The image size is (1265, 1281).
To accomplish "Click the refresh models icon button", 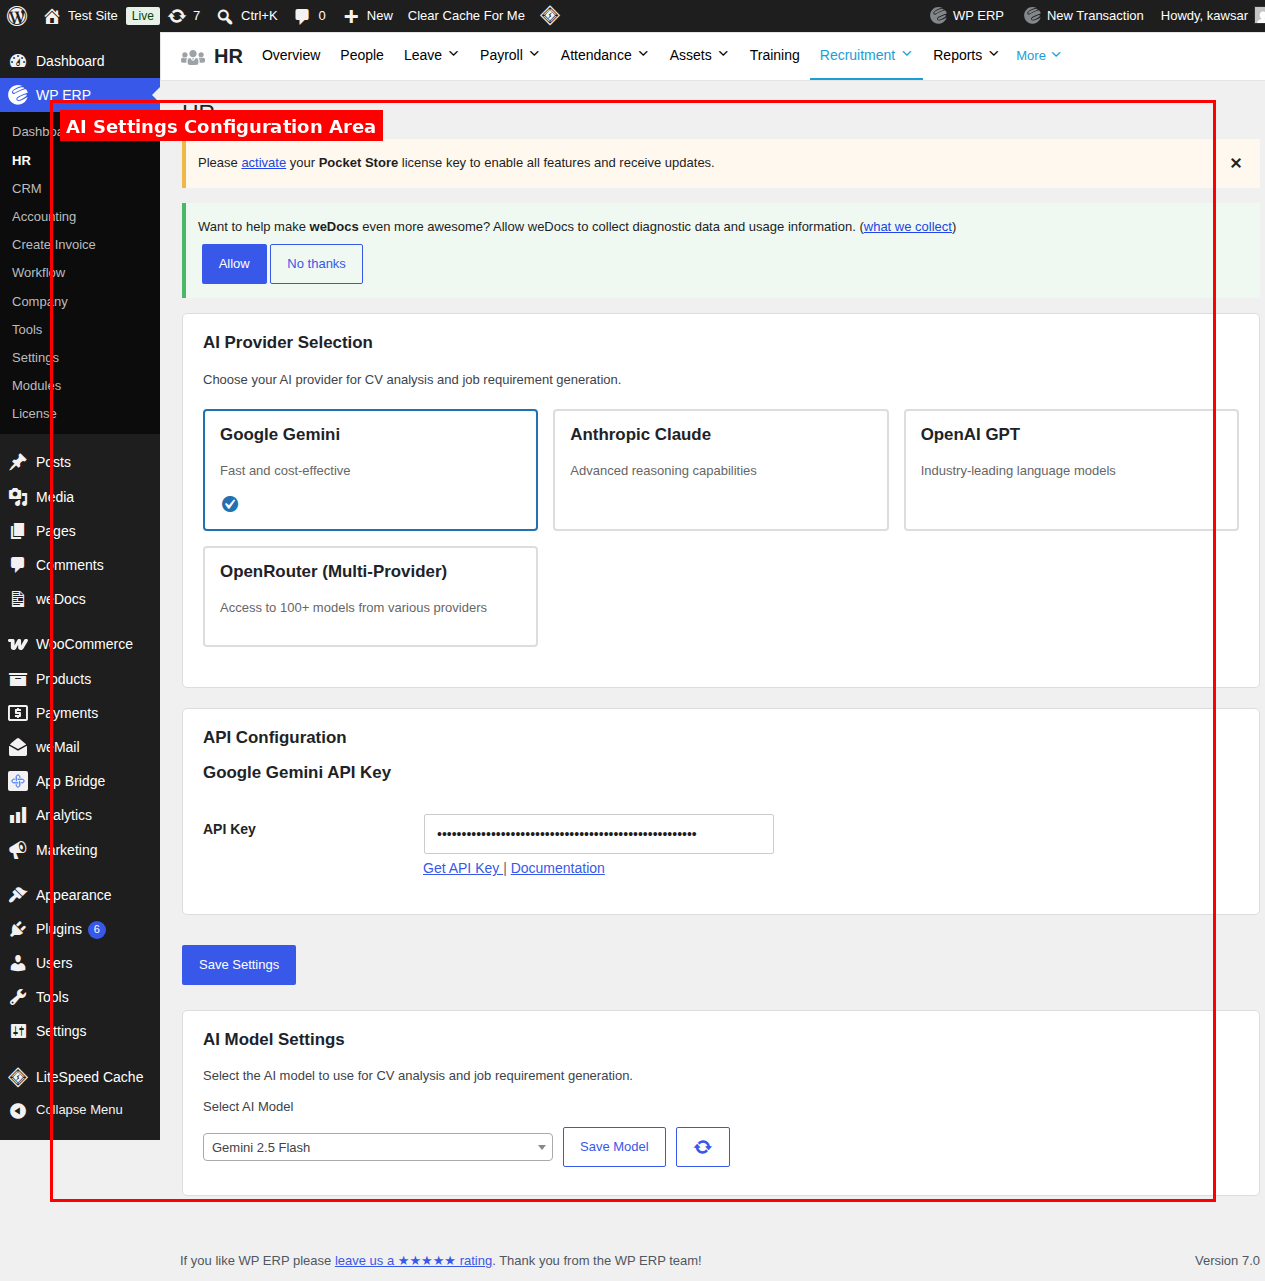I will click(703, 1147).
